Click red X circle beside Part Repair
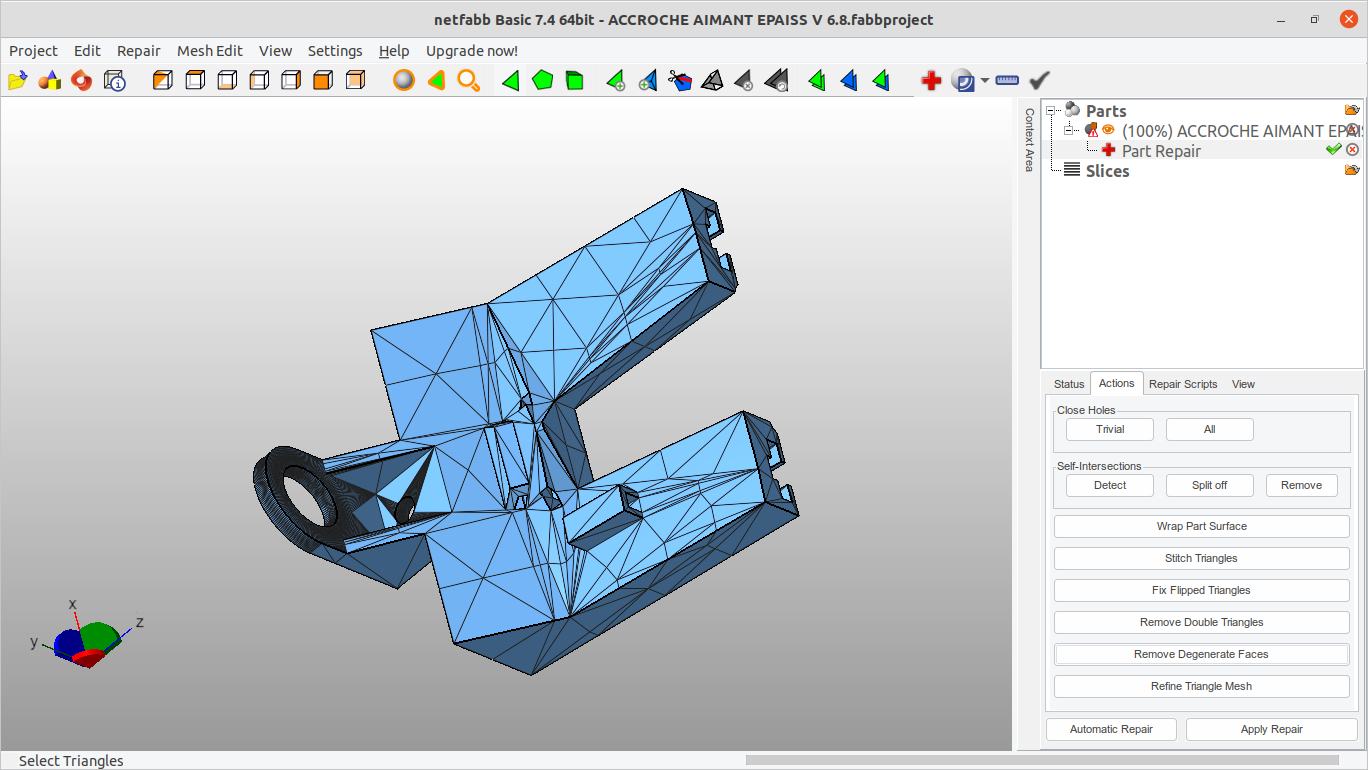The image size is (1368, 770). [1353, 149]
